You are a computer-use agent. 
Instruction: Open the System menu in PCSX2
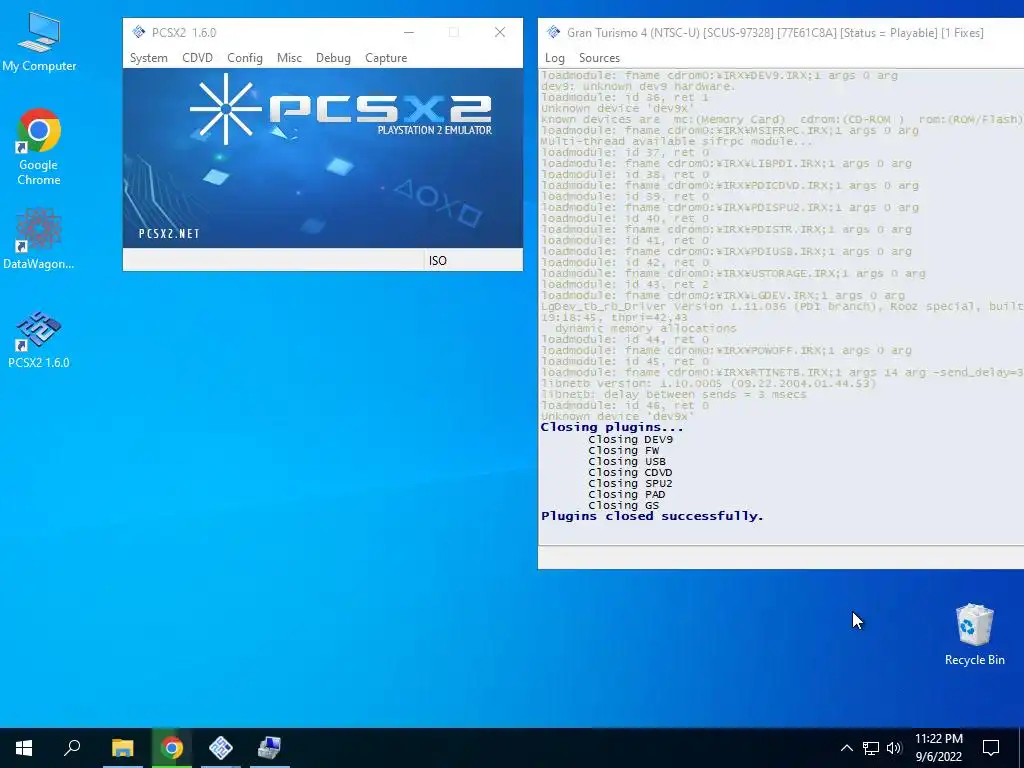[148, 57]
